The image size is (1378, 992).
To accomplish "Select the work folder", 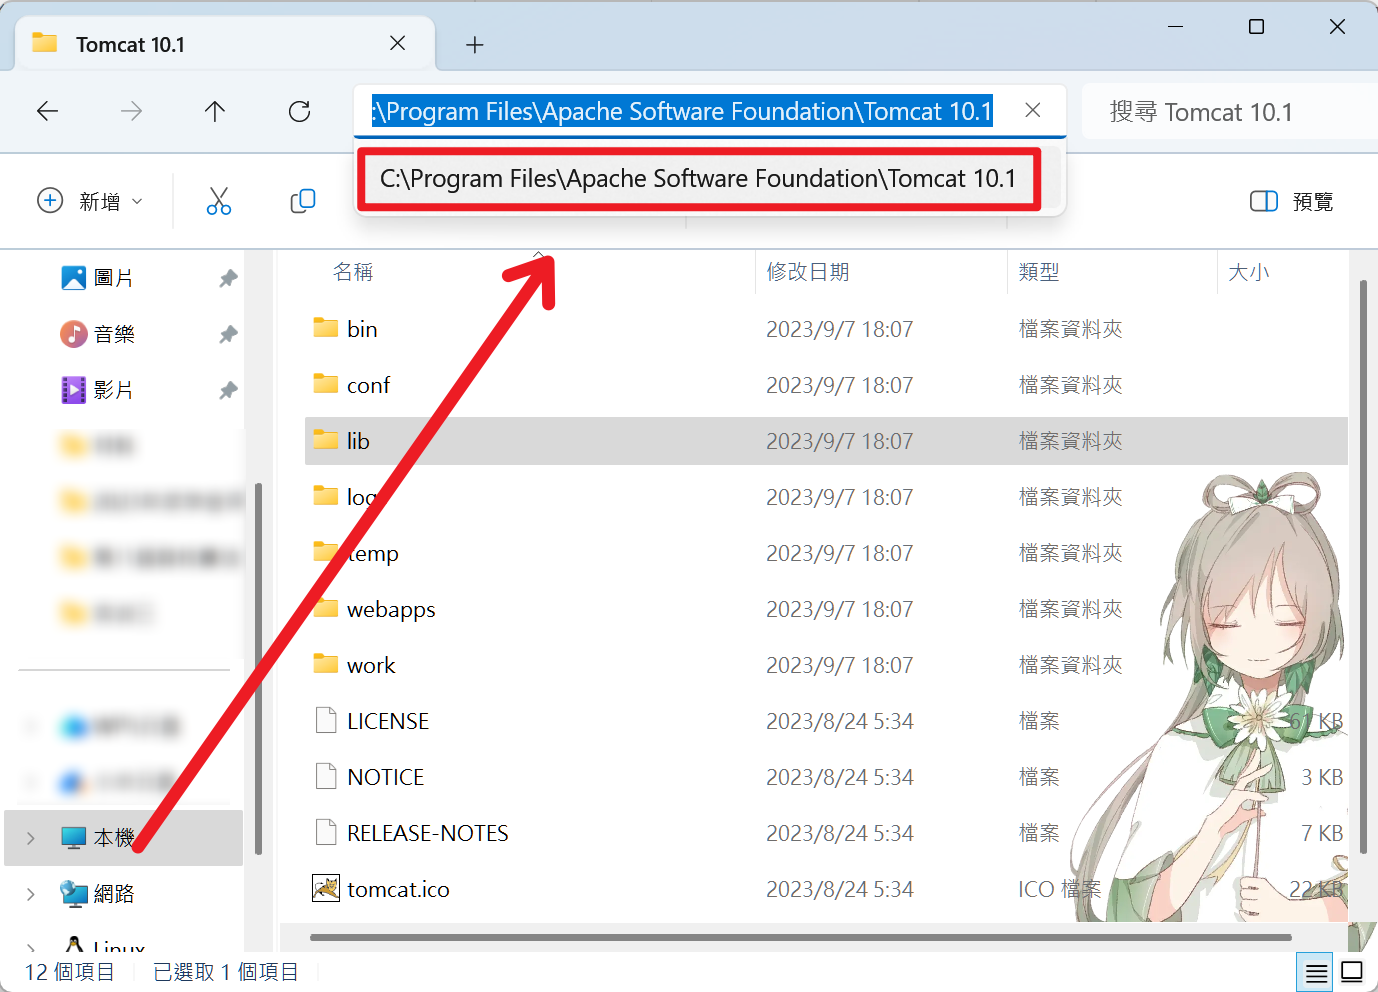I will point(826,665).
